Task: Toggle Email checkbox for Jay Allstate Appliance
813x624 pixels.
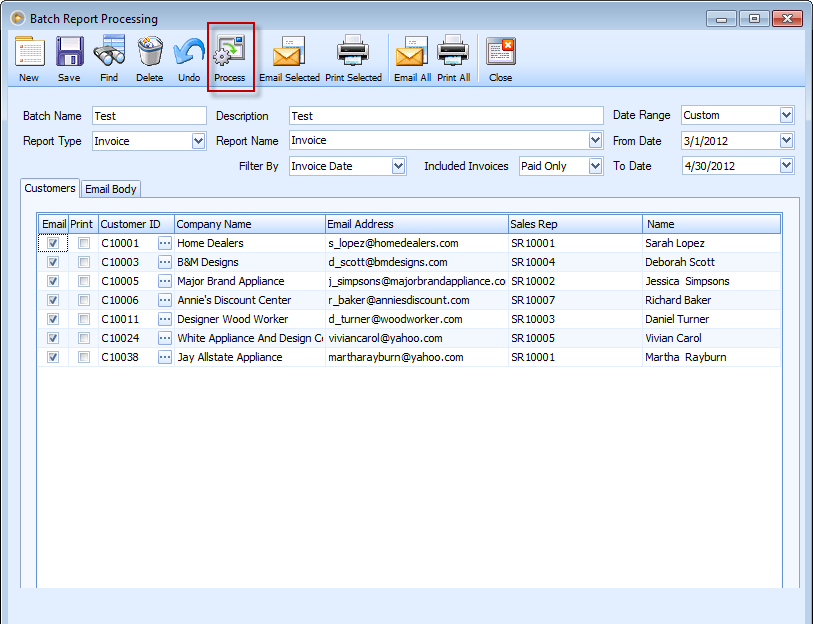Action: click(x=53, y=357)
